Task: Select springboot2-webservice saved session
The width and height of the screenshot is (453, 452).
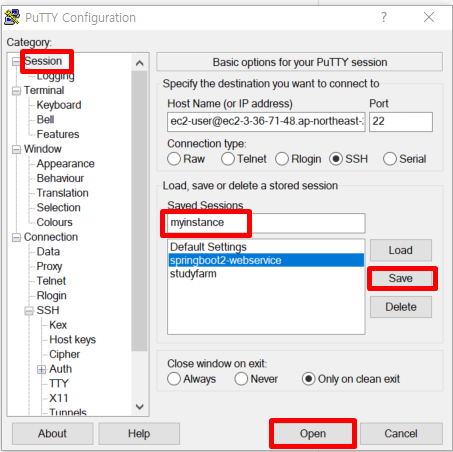Action: [x=266, y=260]
